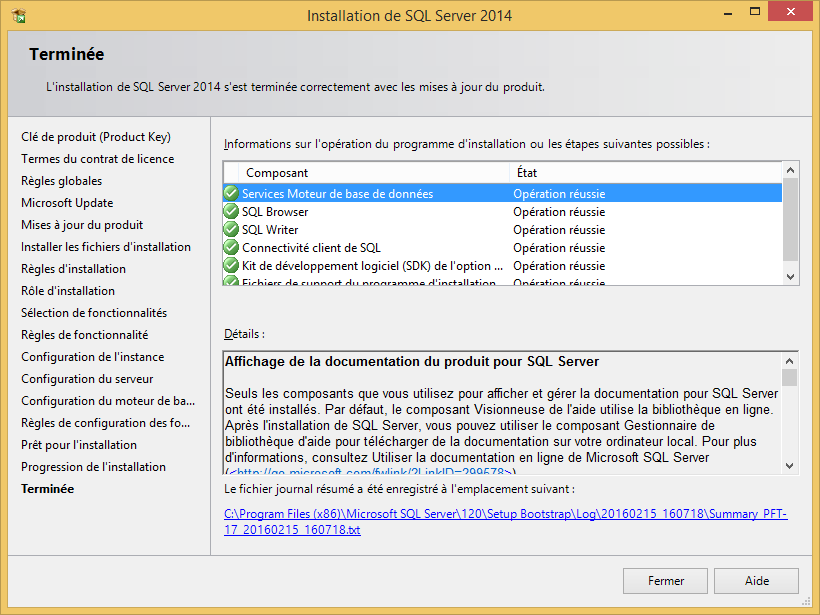The height and width of the screenshot is (615, 820).
Task: Click the Règles d'installation step
Action: pyautogui.click(x=73, y=268)
